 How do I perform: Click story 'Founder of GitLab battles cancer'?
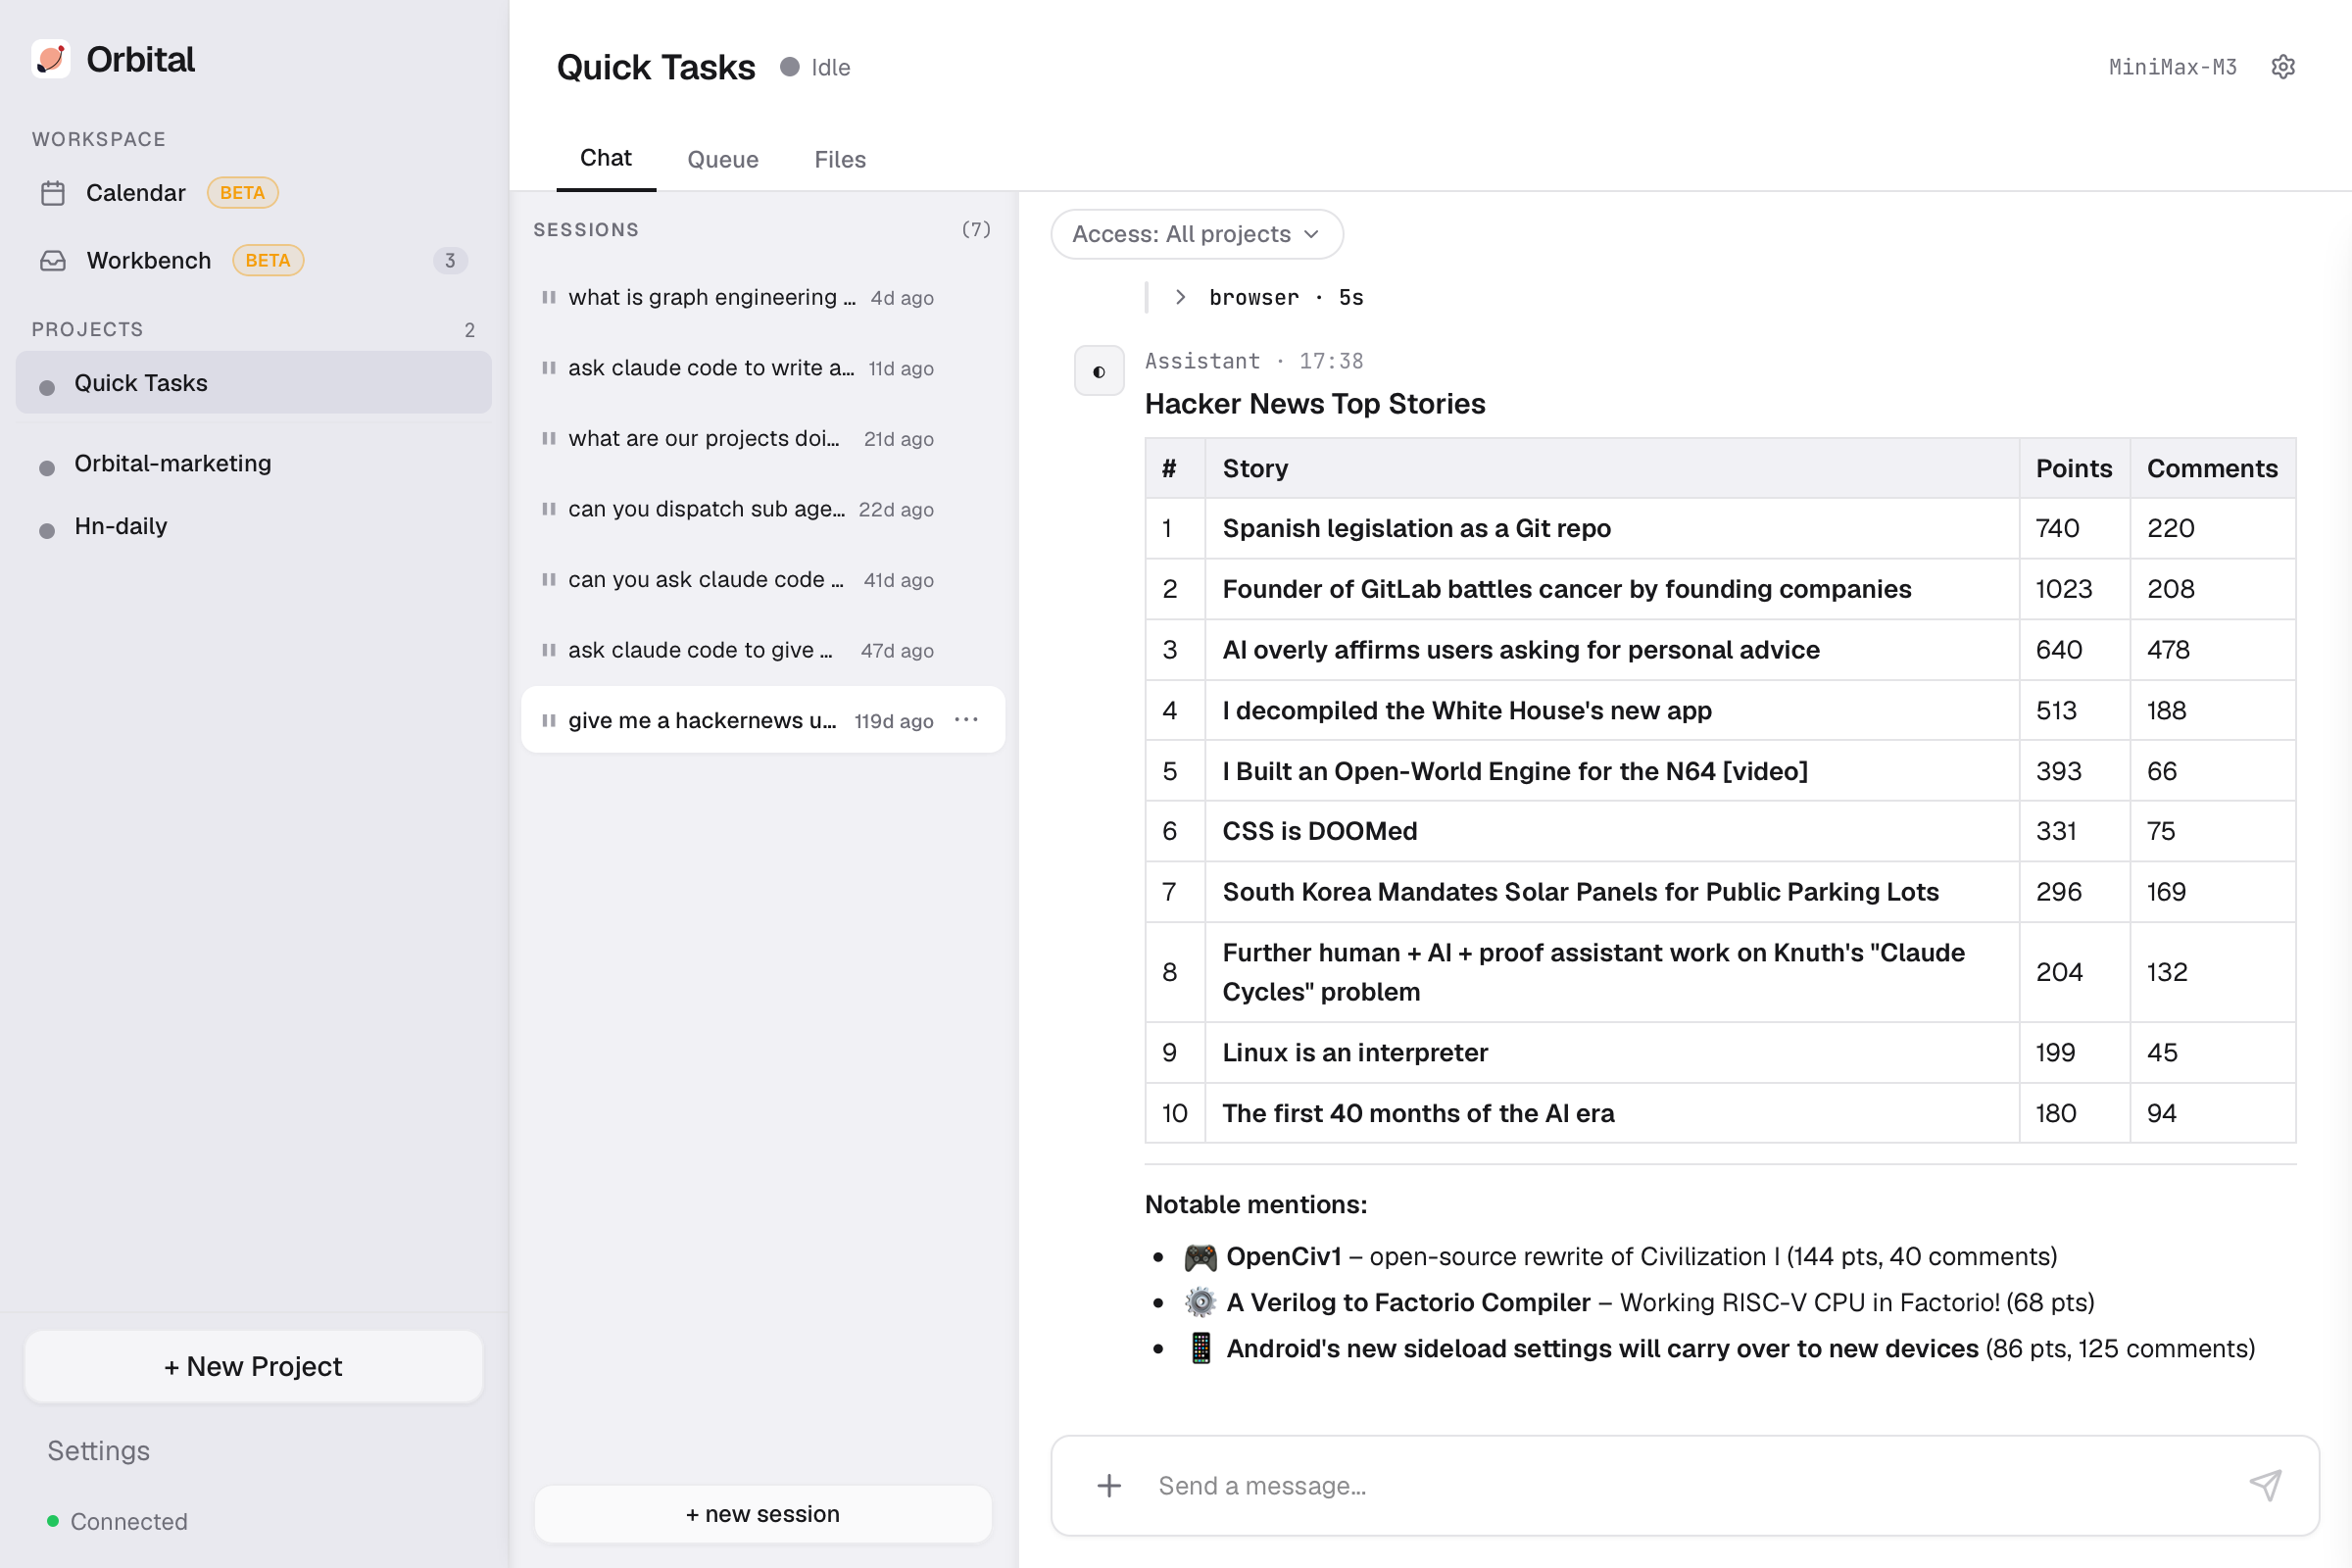[1566, 589]
